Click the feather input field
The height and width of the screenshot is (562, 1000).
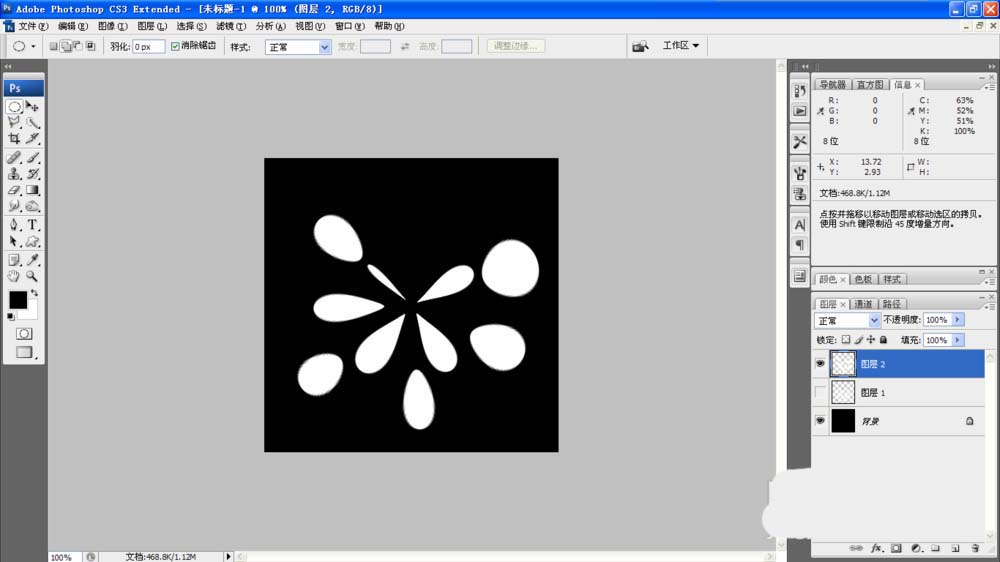(x=148, y=47)
